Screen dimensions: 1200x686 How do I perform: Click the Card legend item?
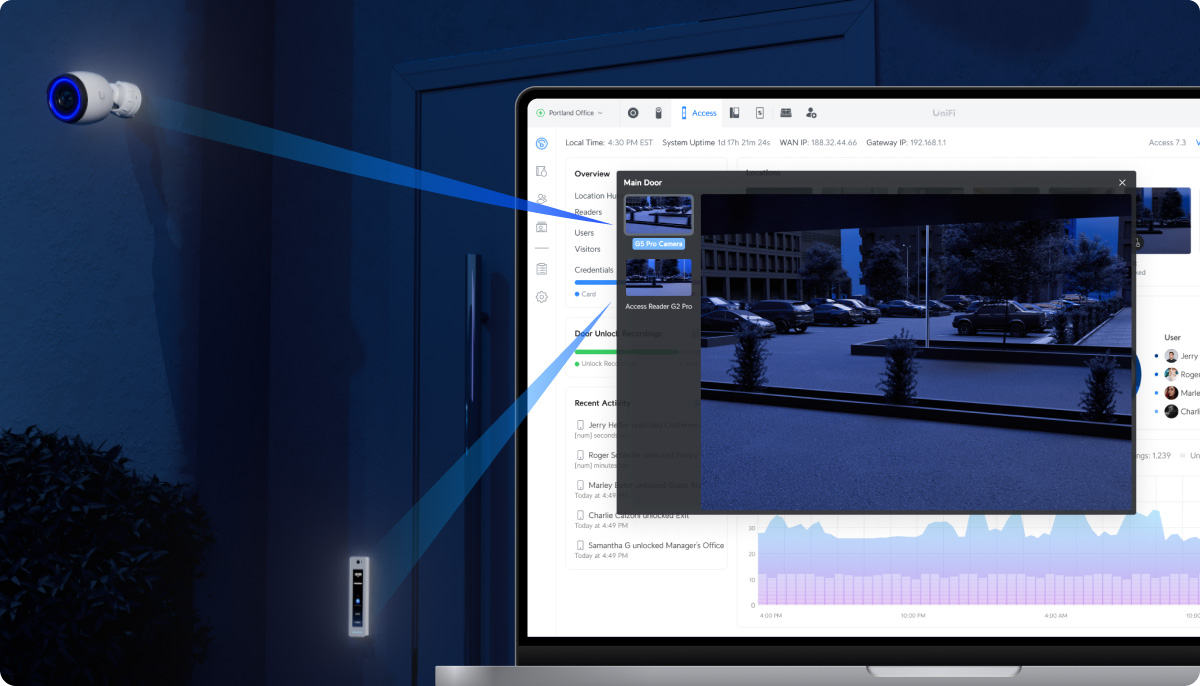pos(586,294)
